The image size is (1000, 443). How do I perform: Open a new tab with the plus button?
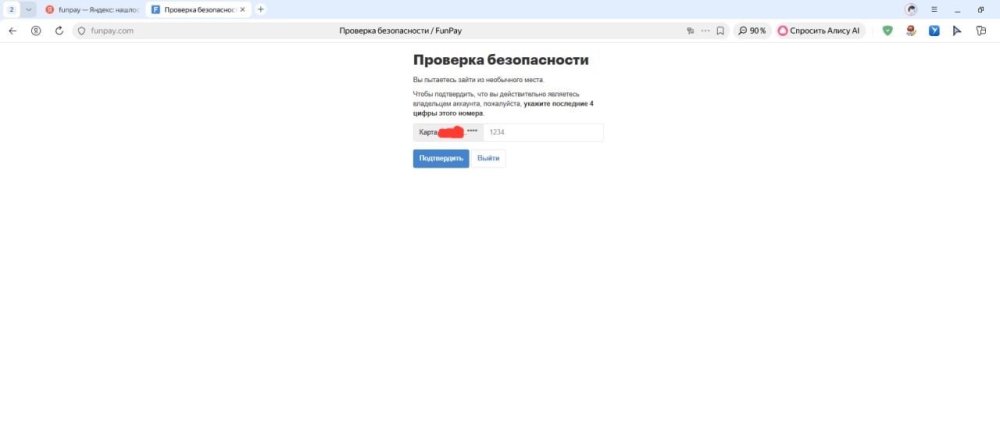(260, 10)
